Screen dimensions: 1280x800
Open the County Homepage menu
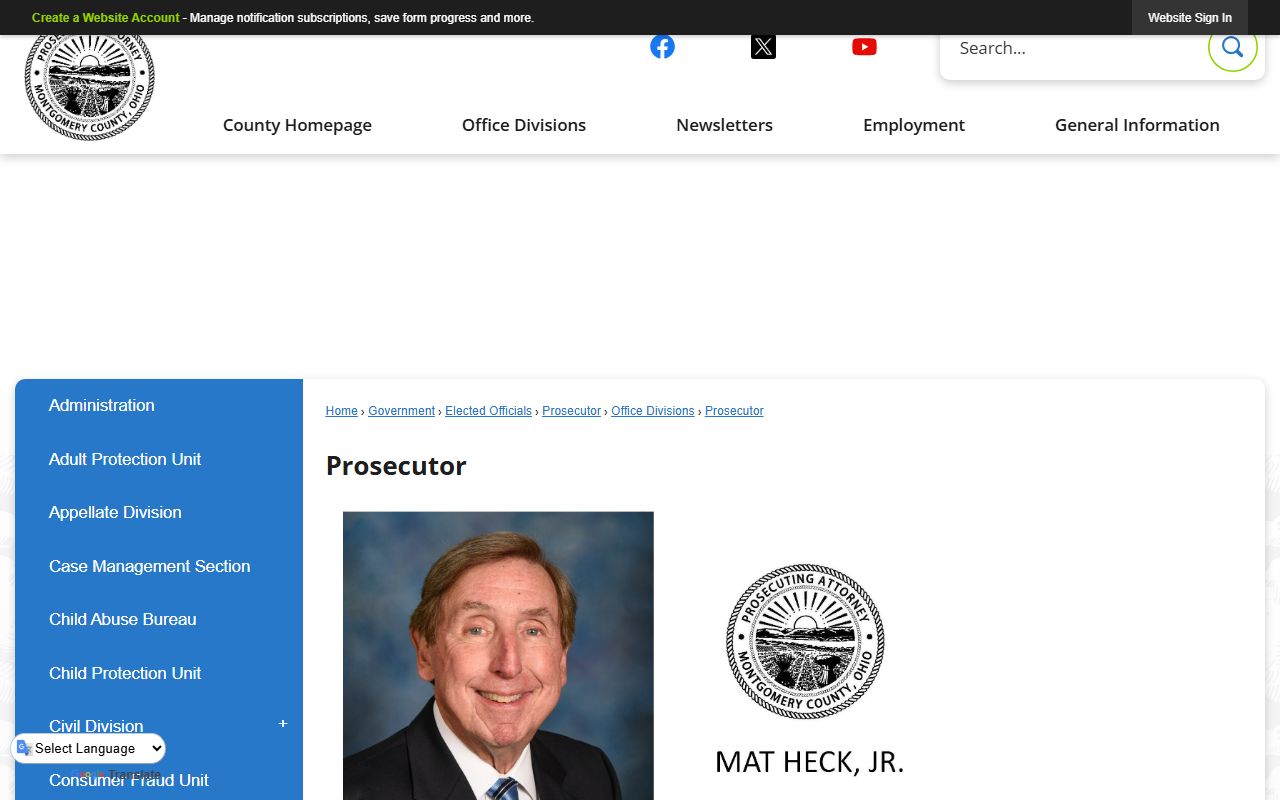click(297, 125)
